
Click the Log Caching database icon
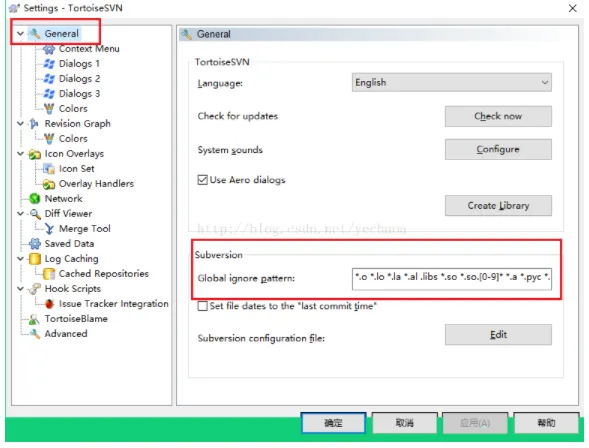tap(35, 259)
